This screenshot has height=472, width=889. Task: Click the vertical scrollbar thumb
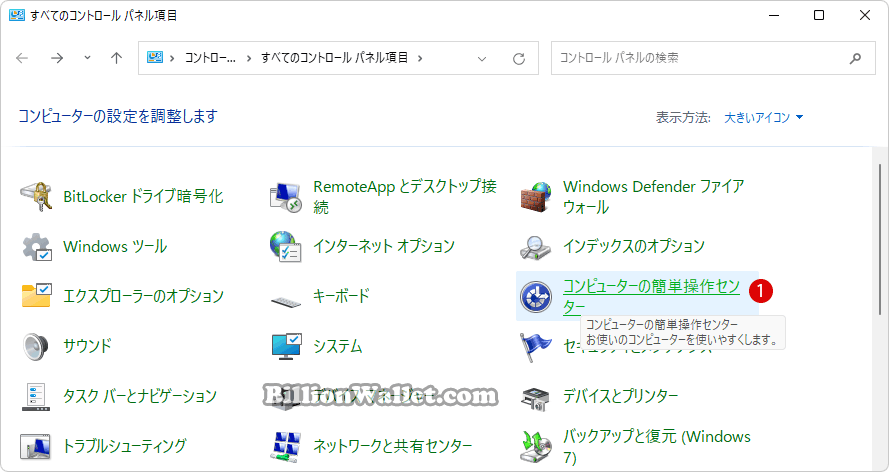[880, 238]
